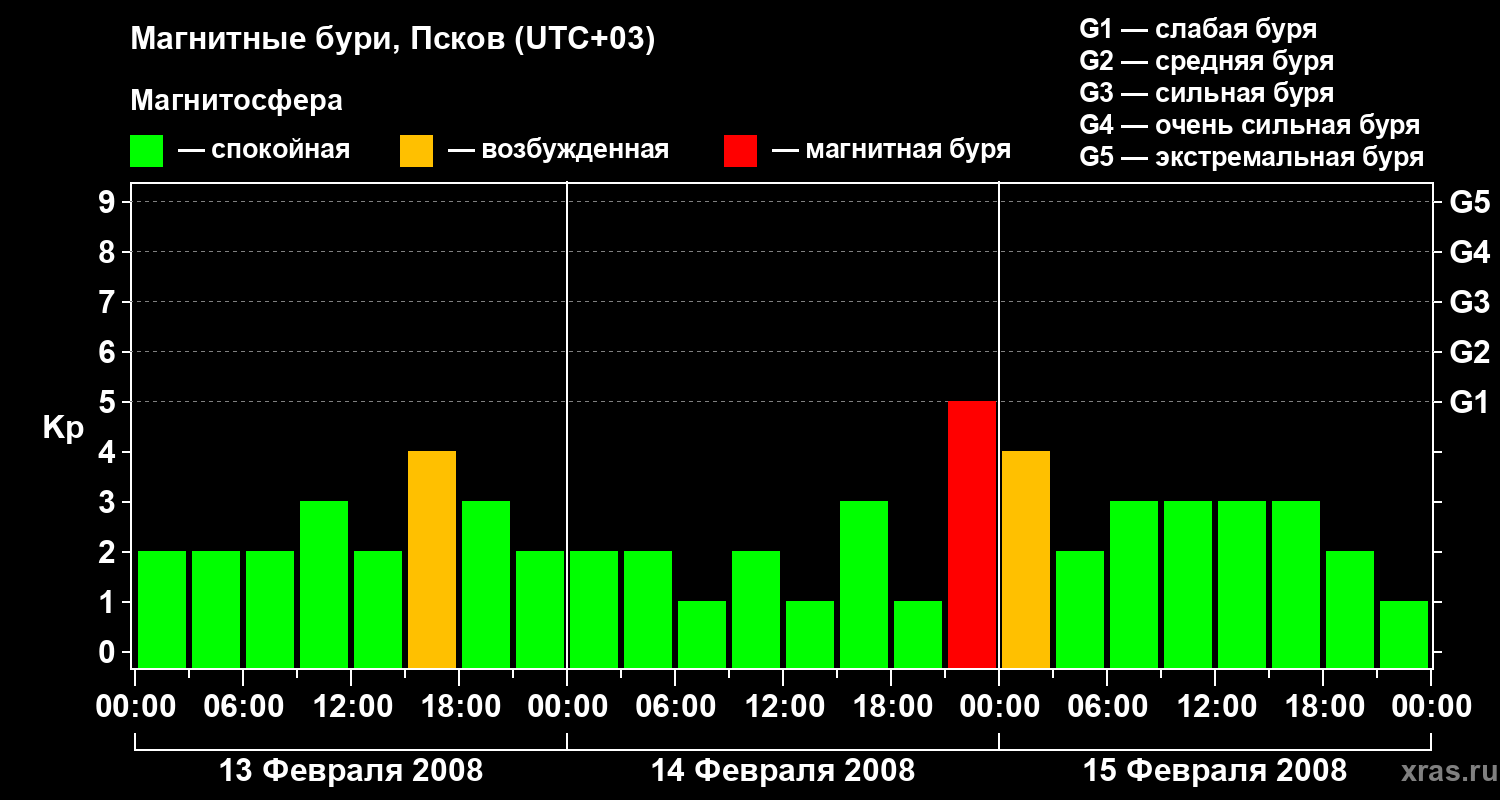Screen dimensions: 1500x800
Task: Click the '18:00' time label above 13 Февраля
Action: 460,708
